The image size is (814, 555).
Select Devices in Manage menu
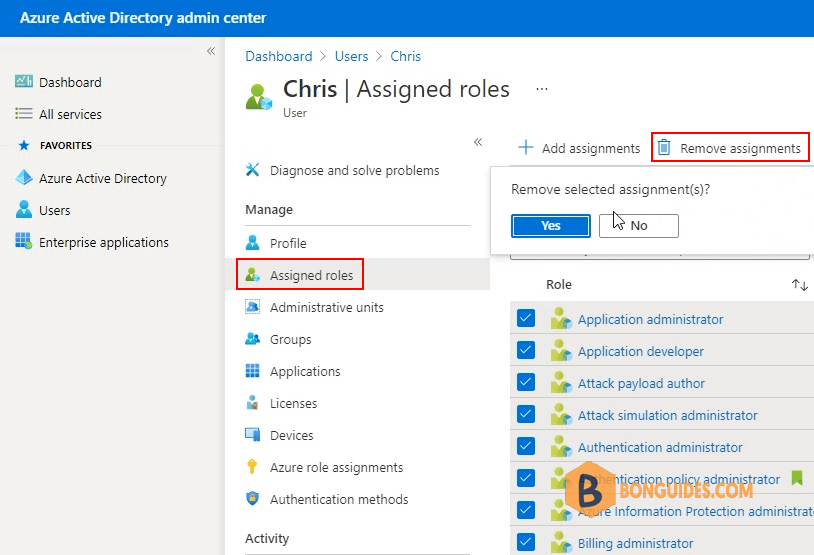coord(291,435)
